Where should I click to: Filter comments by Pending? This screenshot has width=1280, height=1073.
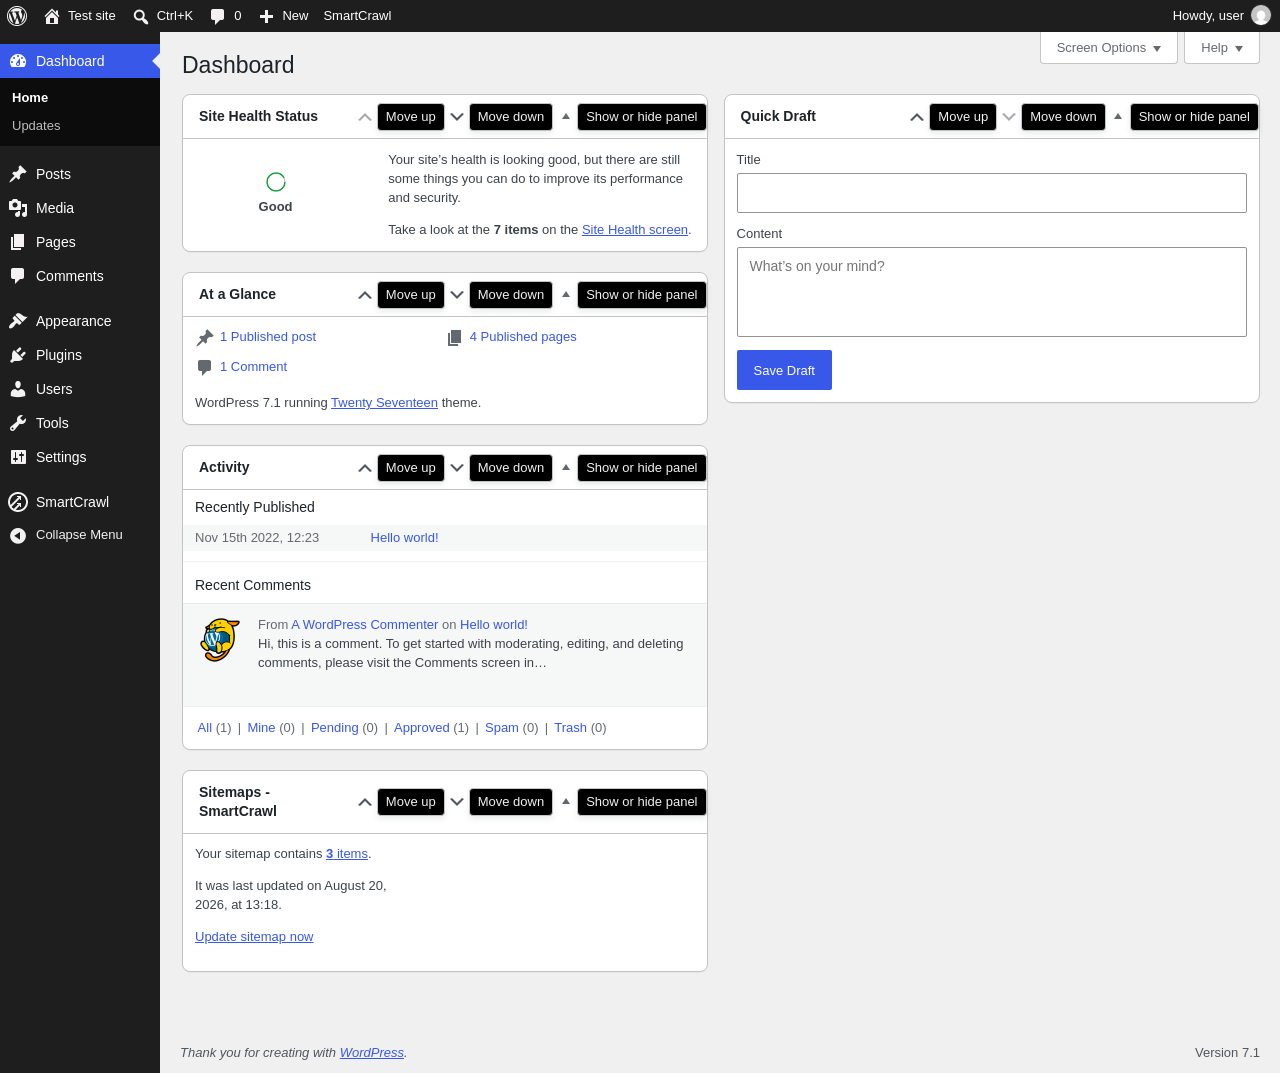tap(334, 728)
